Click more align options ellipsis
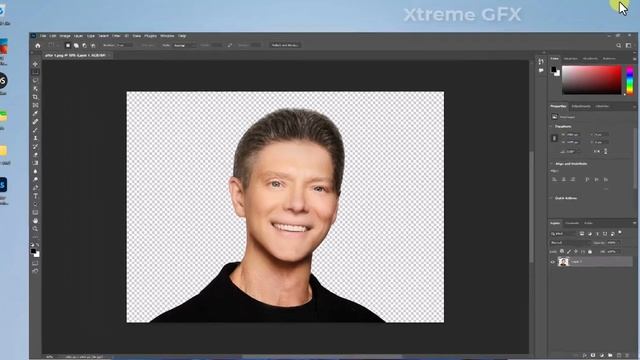The image size is (640, 360). click(x=606, y=189)
